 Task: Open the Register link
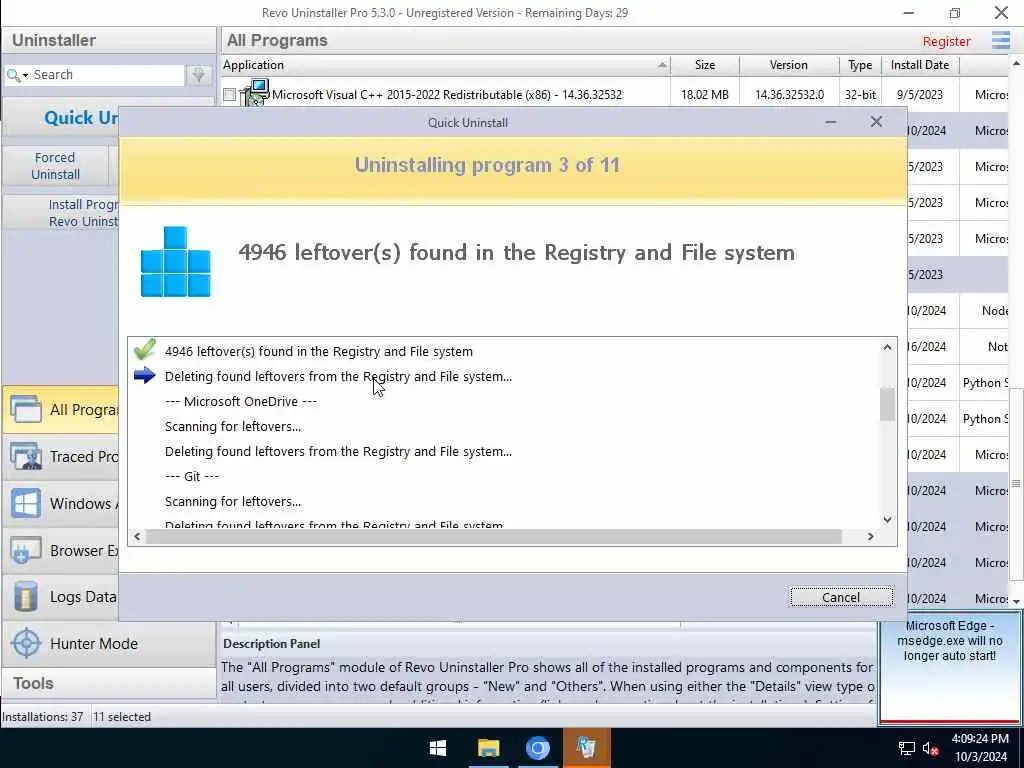[x=946, y=41]
